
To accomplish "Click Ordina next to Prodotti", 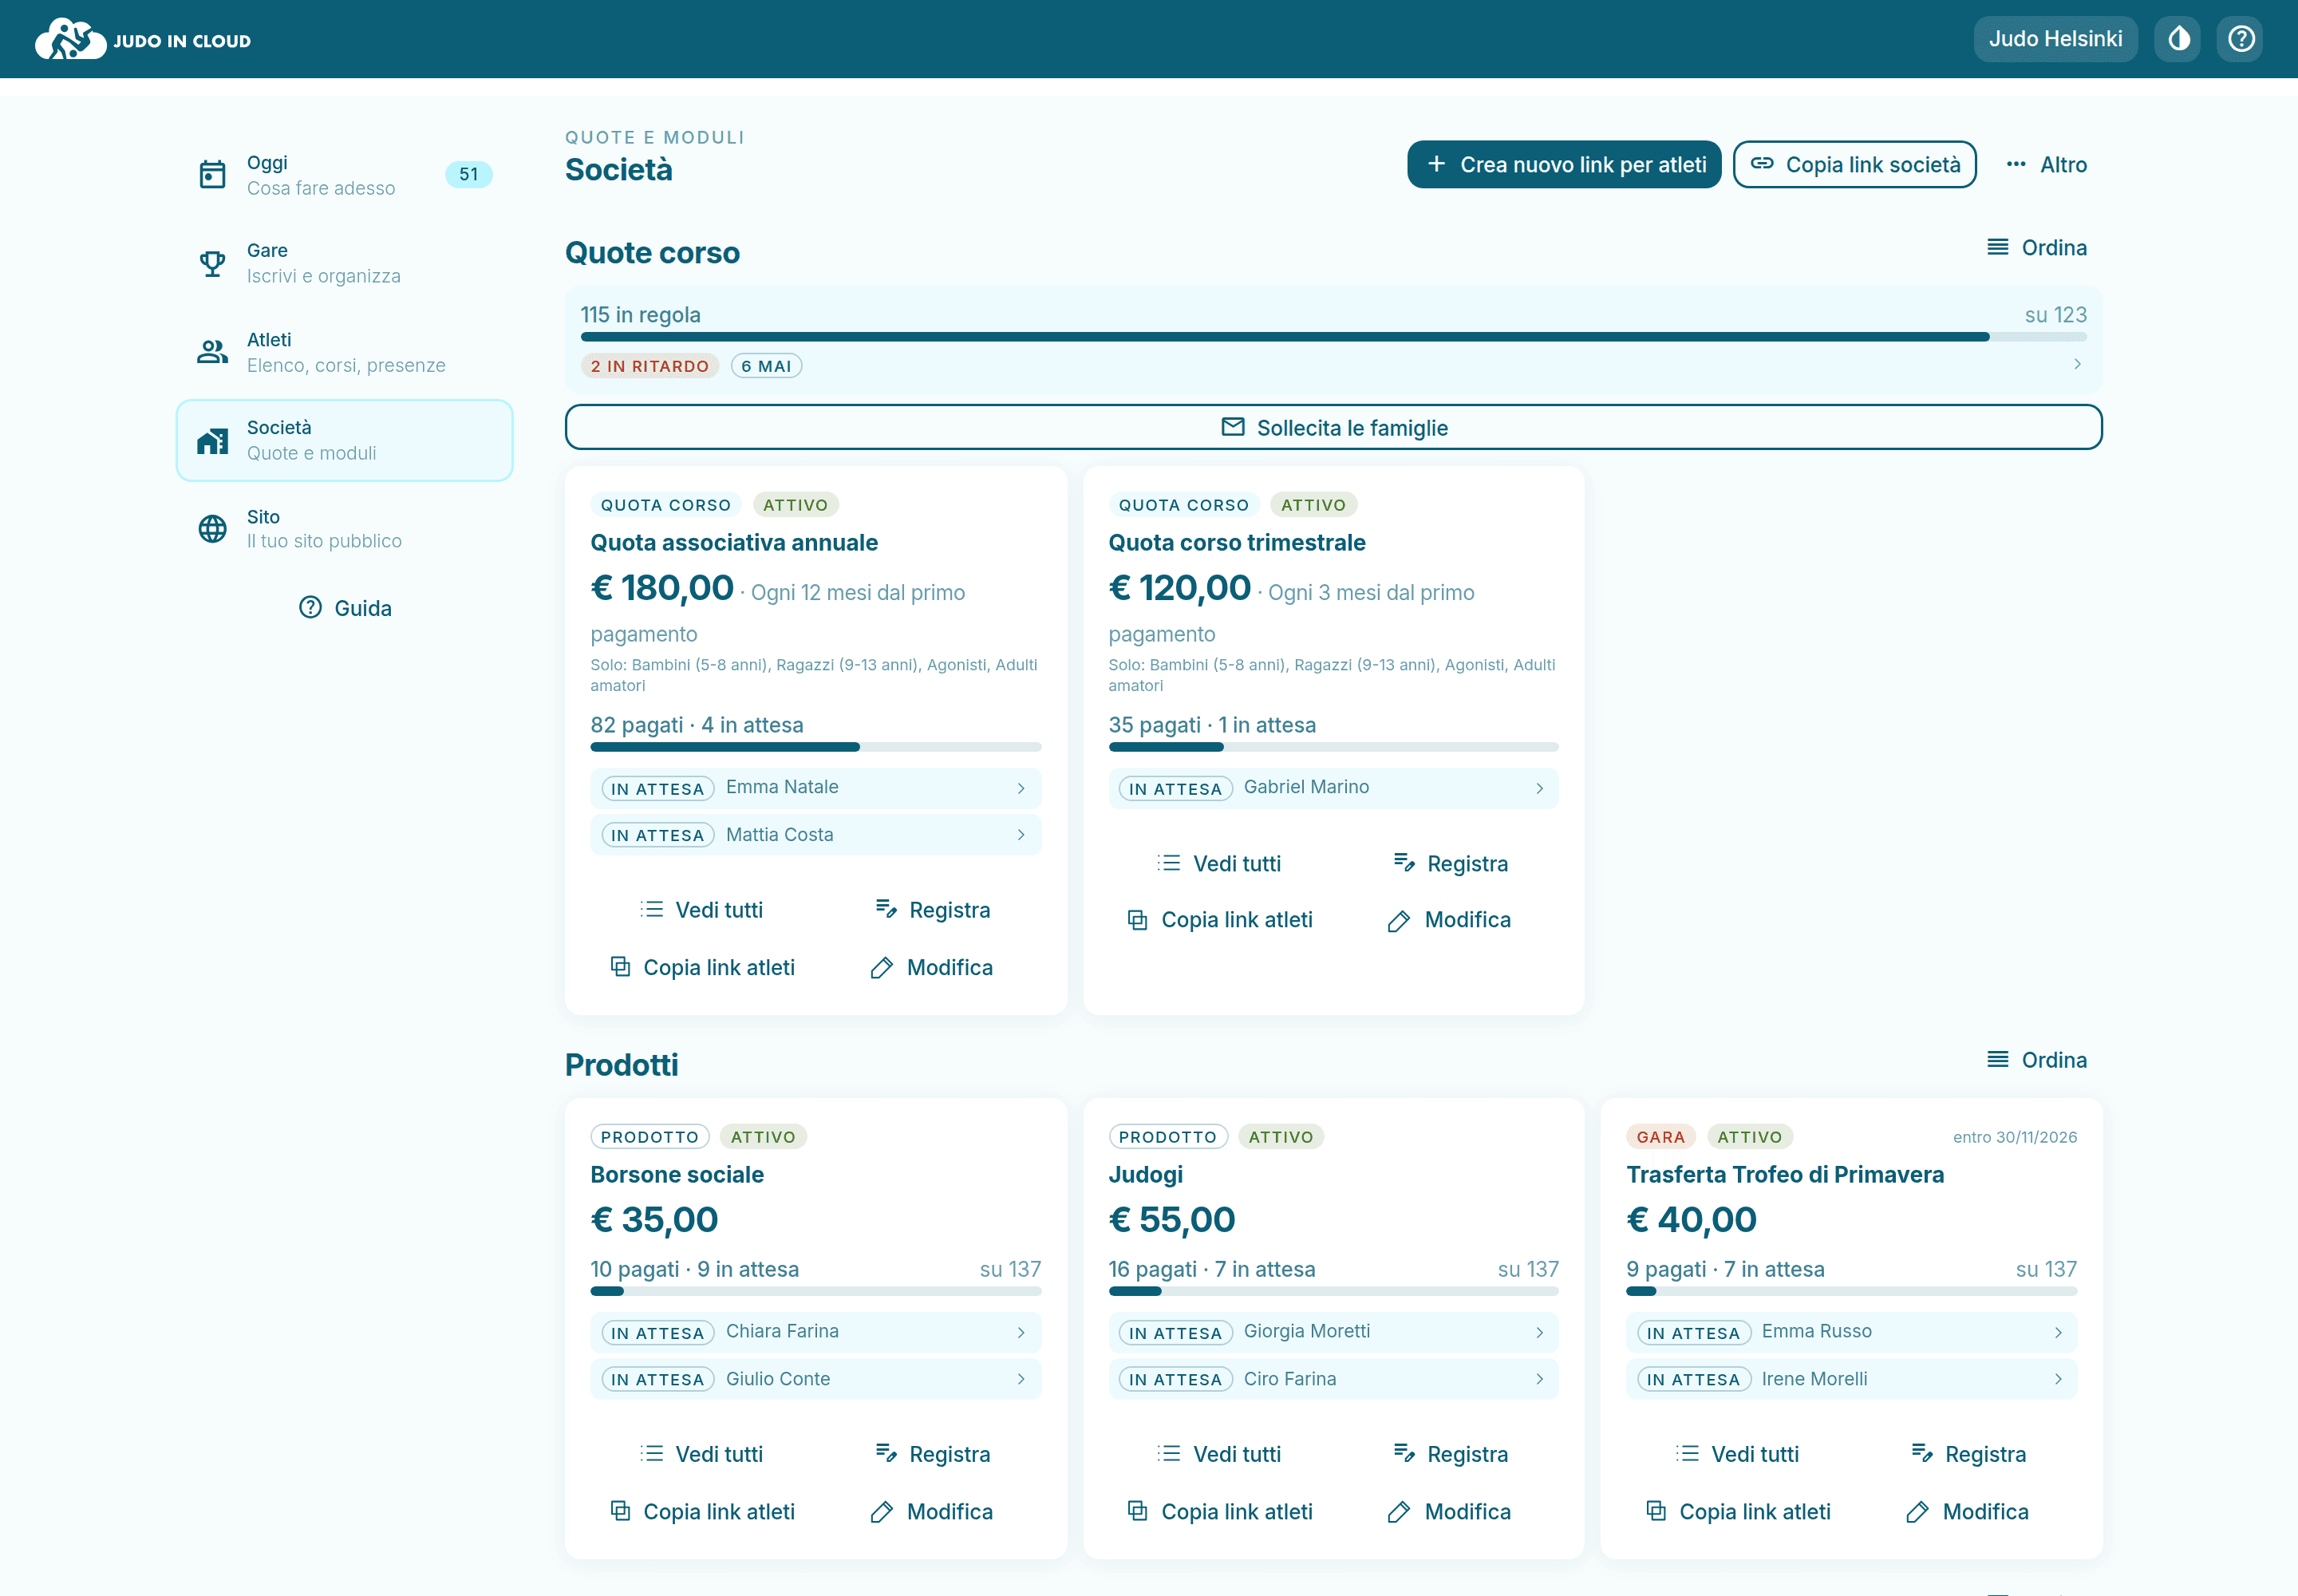I will (2036, 1060).
